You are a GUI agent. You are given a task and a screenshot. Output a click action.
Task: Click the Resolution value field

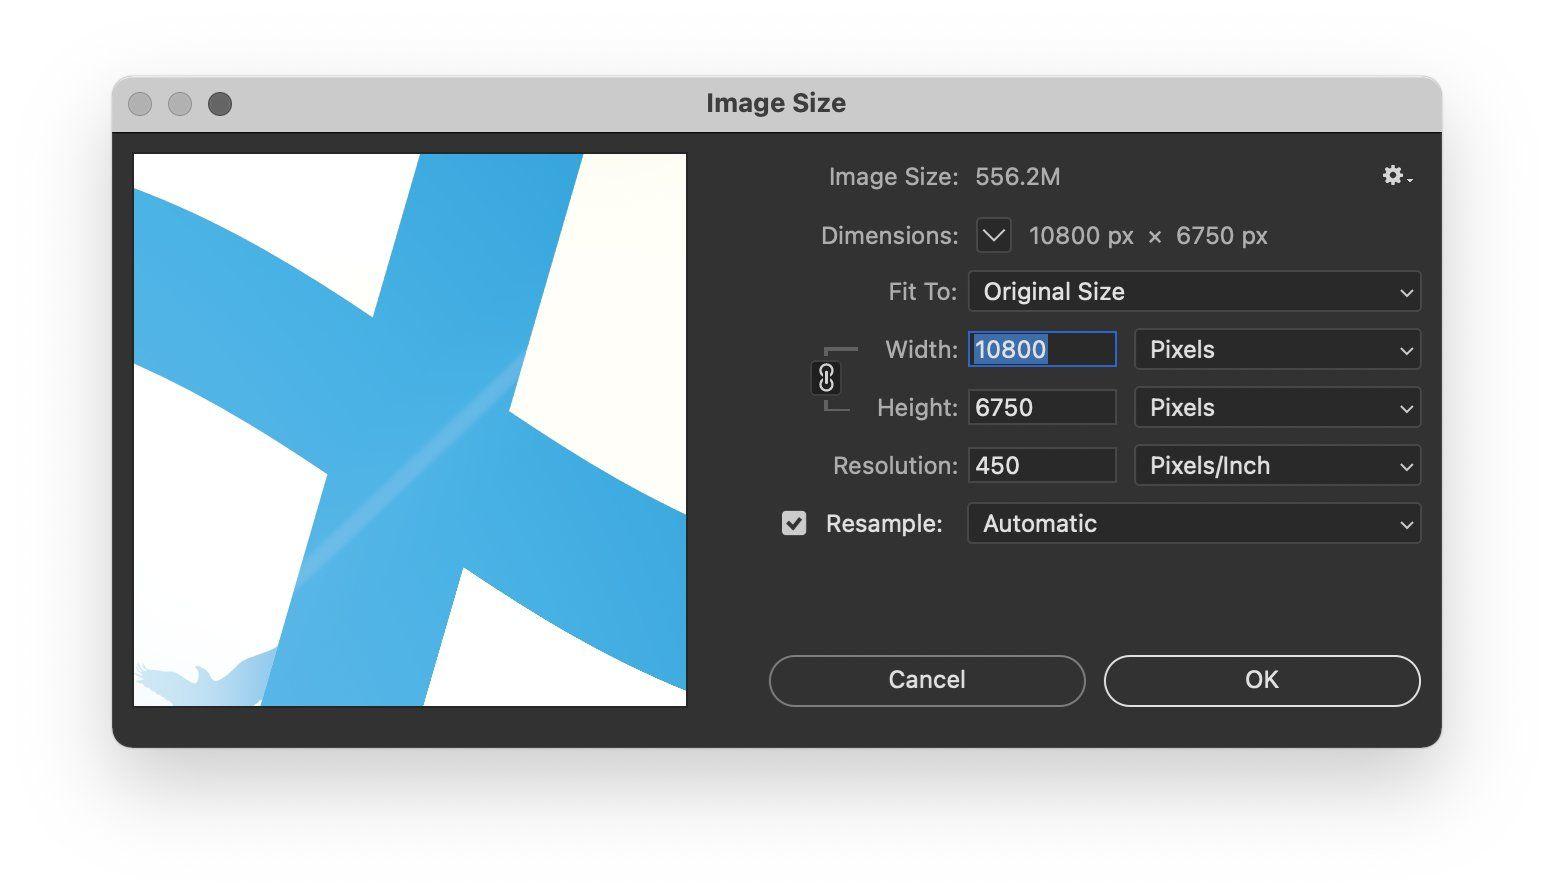coord(1042,465)
